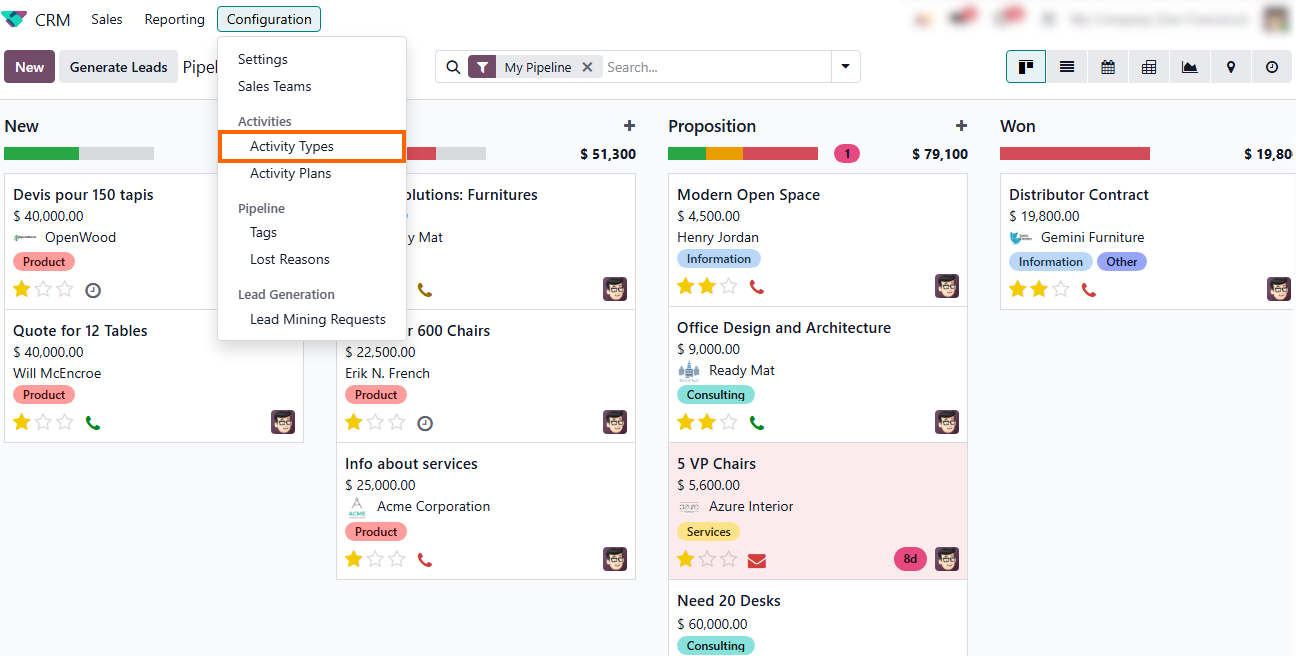Open Configuration menu

269,19
